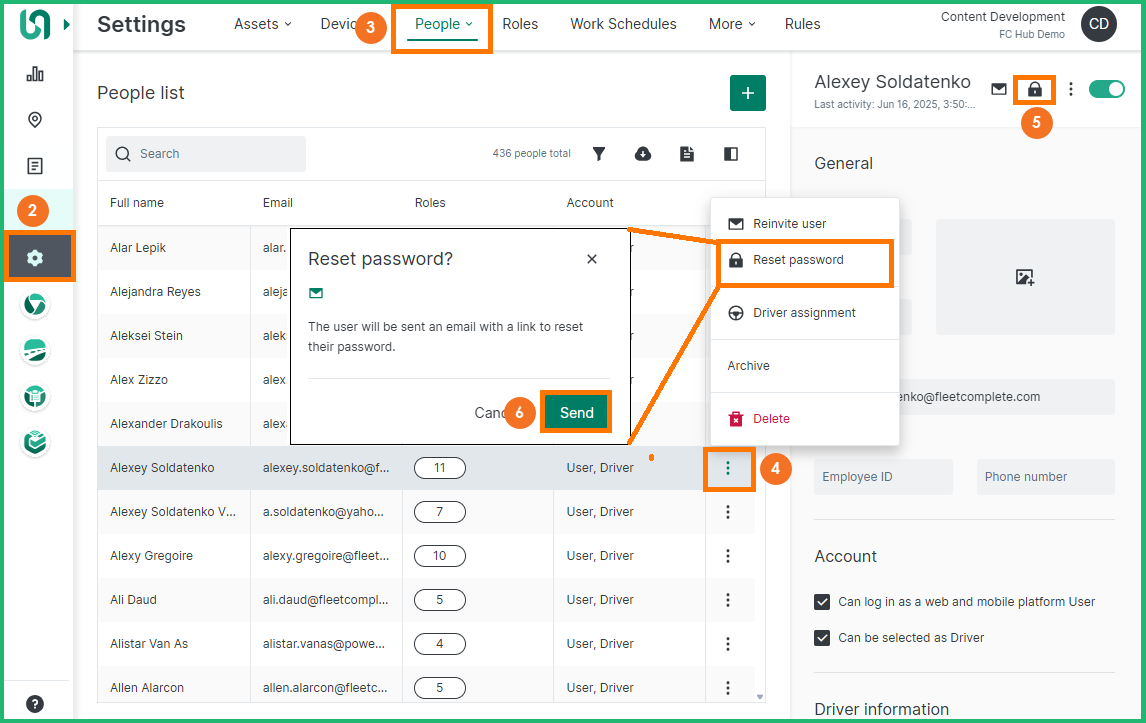The height and width of the screenshot is (723, 1146).
Task: Open the More dropdown menu
Action: pos(732,24)
